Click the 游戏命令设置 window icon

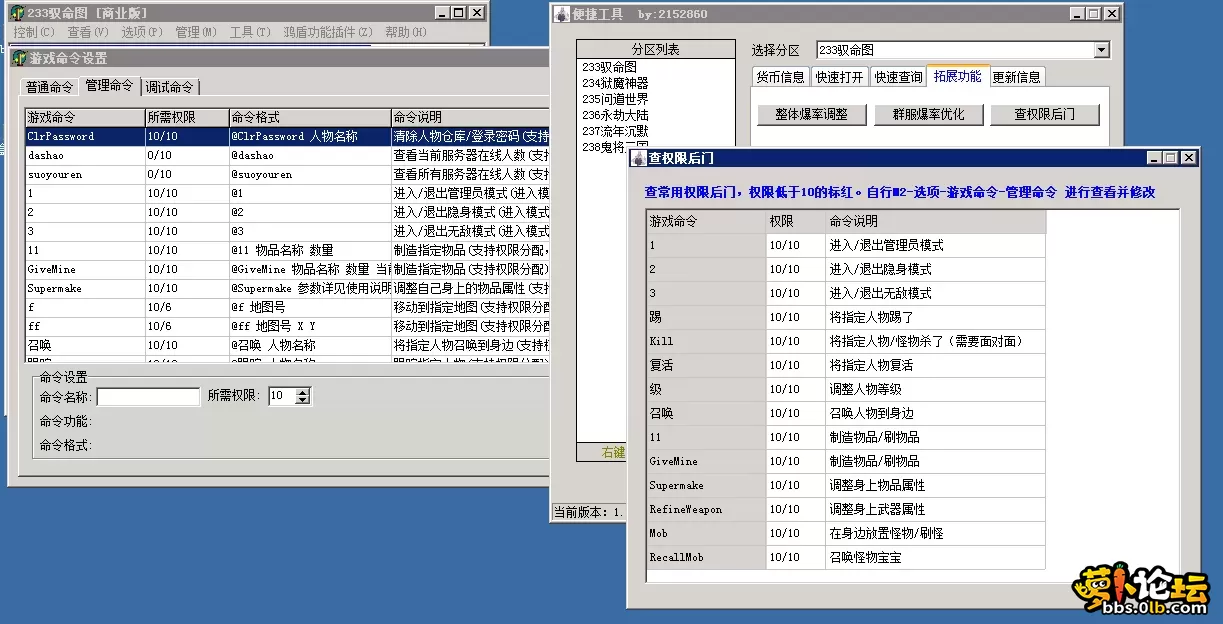[x=18, y=58]
